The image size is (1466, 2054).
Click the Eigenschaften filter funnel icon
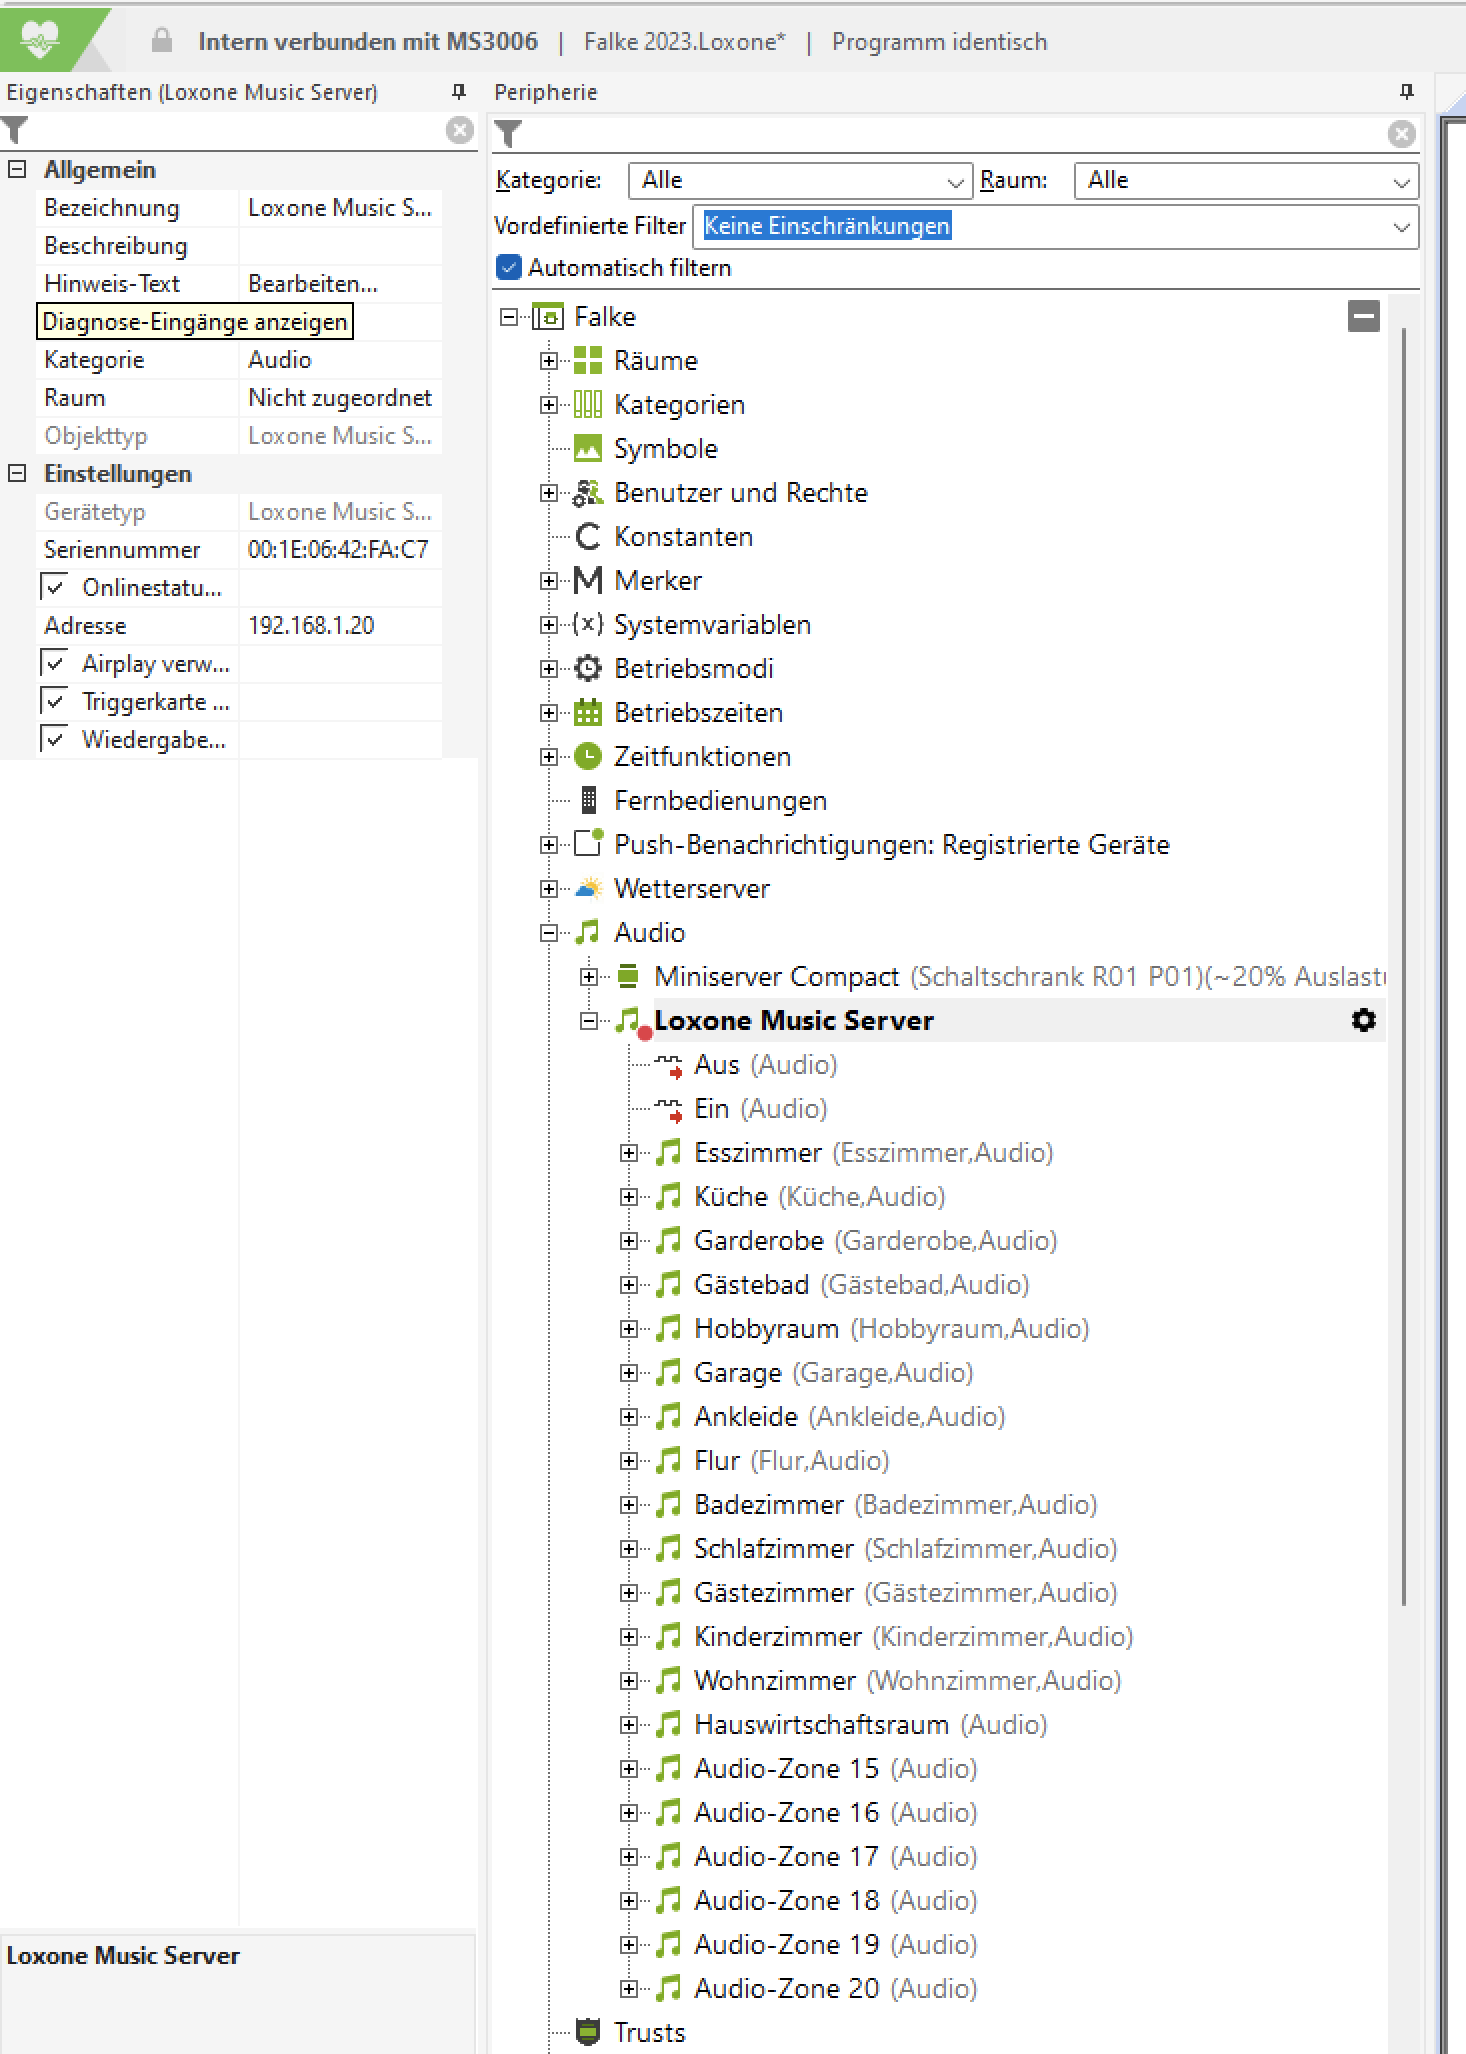pyautogui.click(x=15, y=131)
